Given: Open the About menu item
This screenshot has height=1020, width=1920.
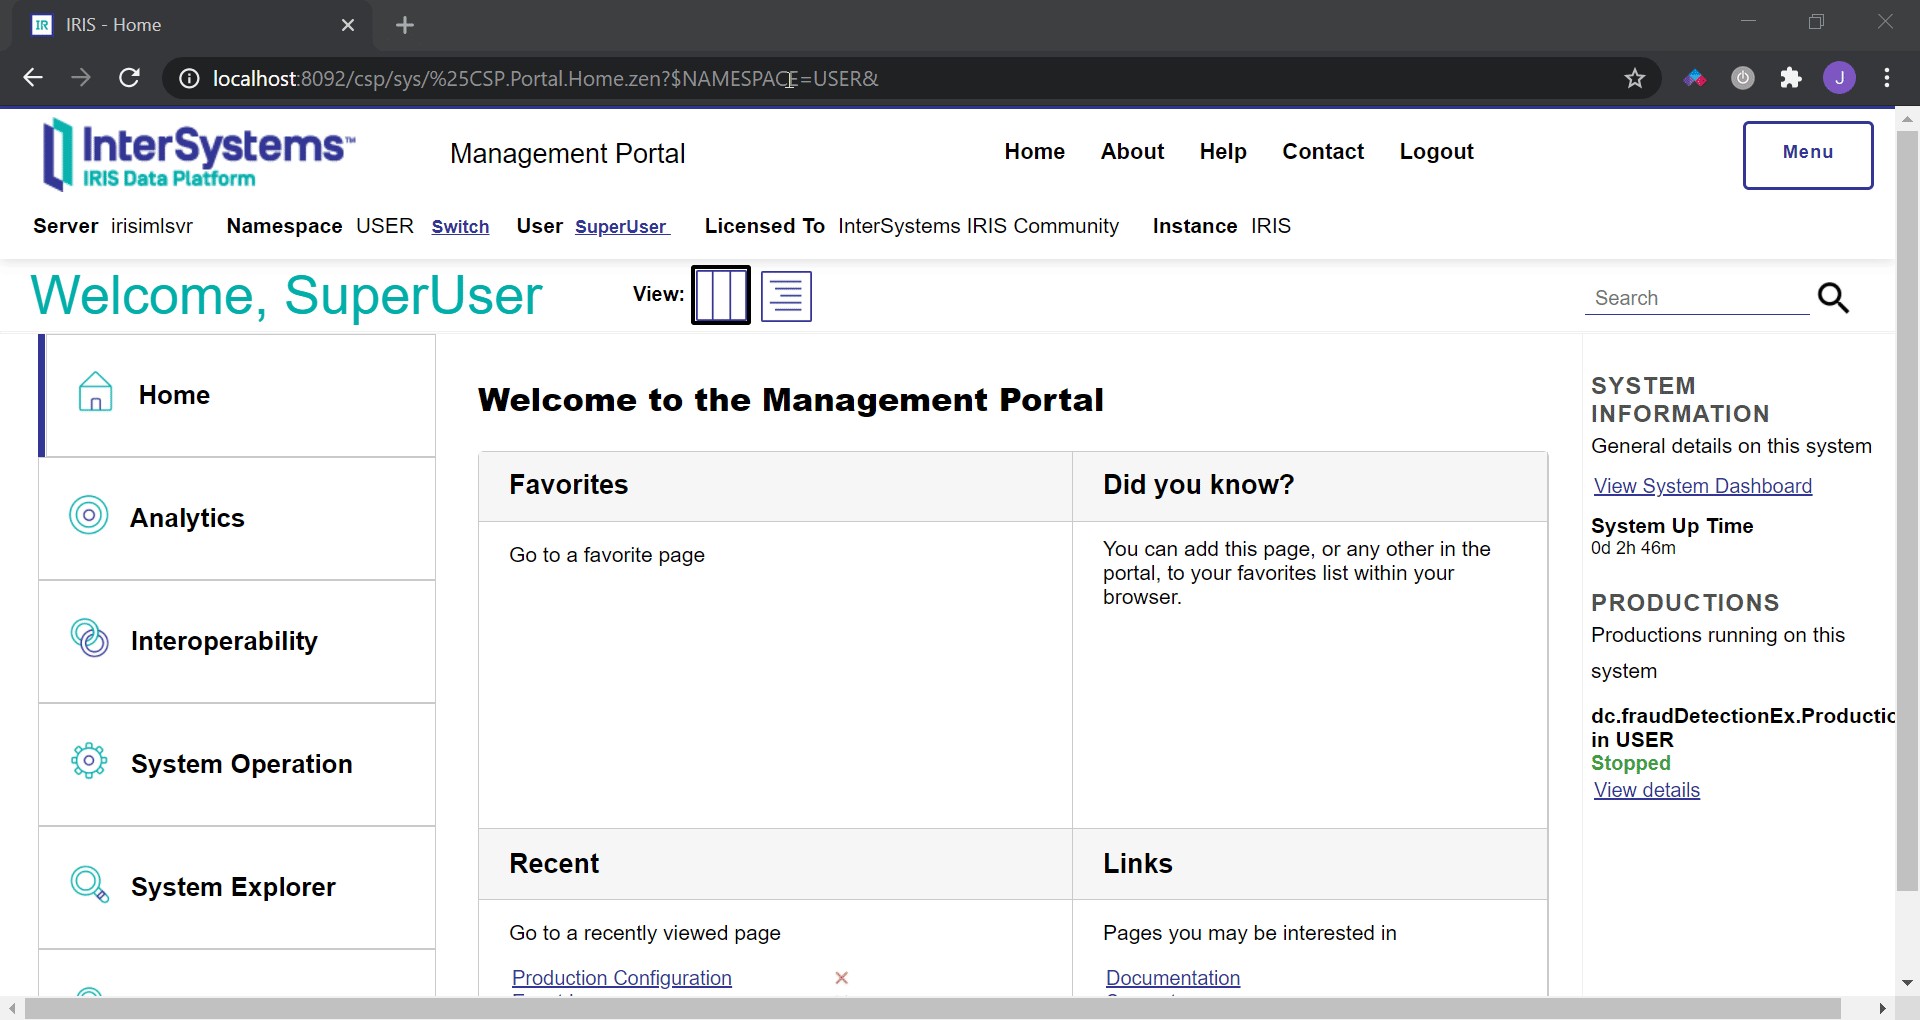Looking at the screenshot, I should click(x=1132, y=152).
